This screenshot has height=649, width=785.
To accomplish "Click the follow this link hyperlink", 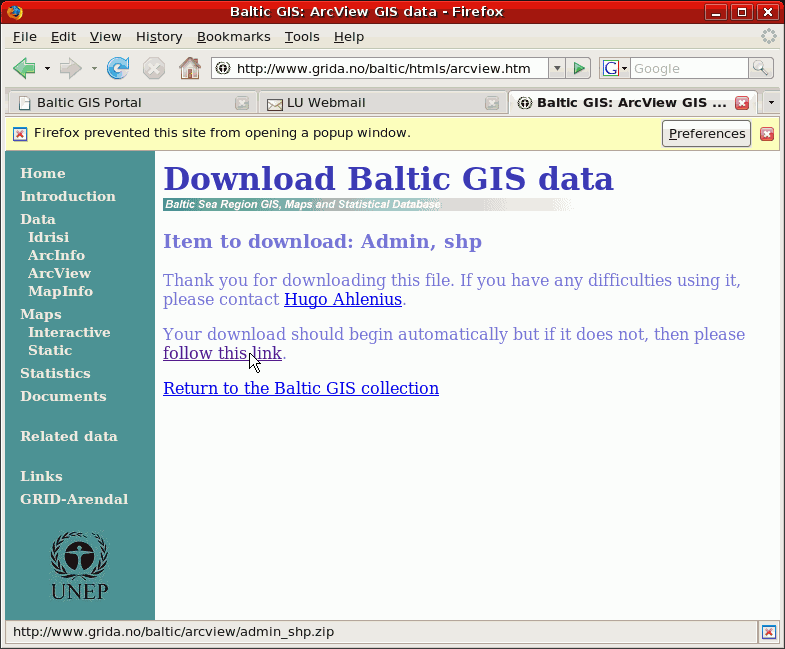I will click(222, 353).
